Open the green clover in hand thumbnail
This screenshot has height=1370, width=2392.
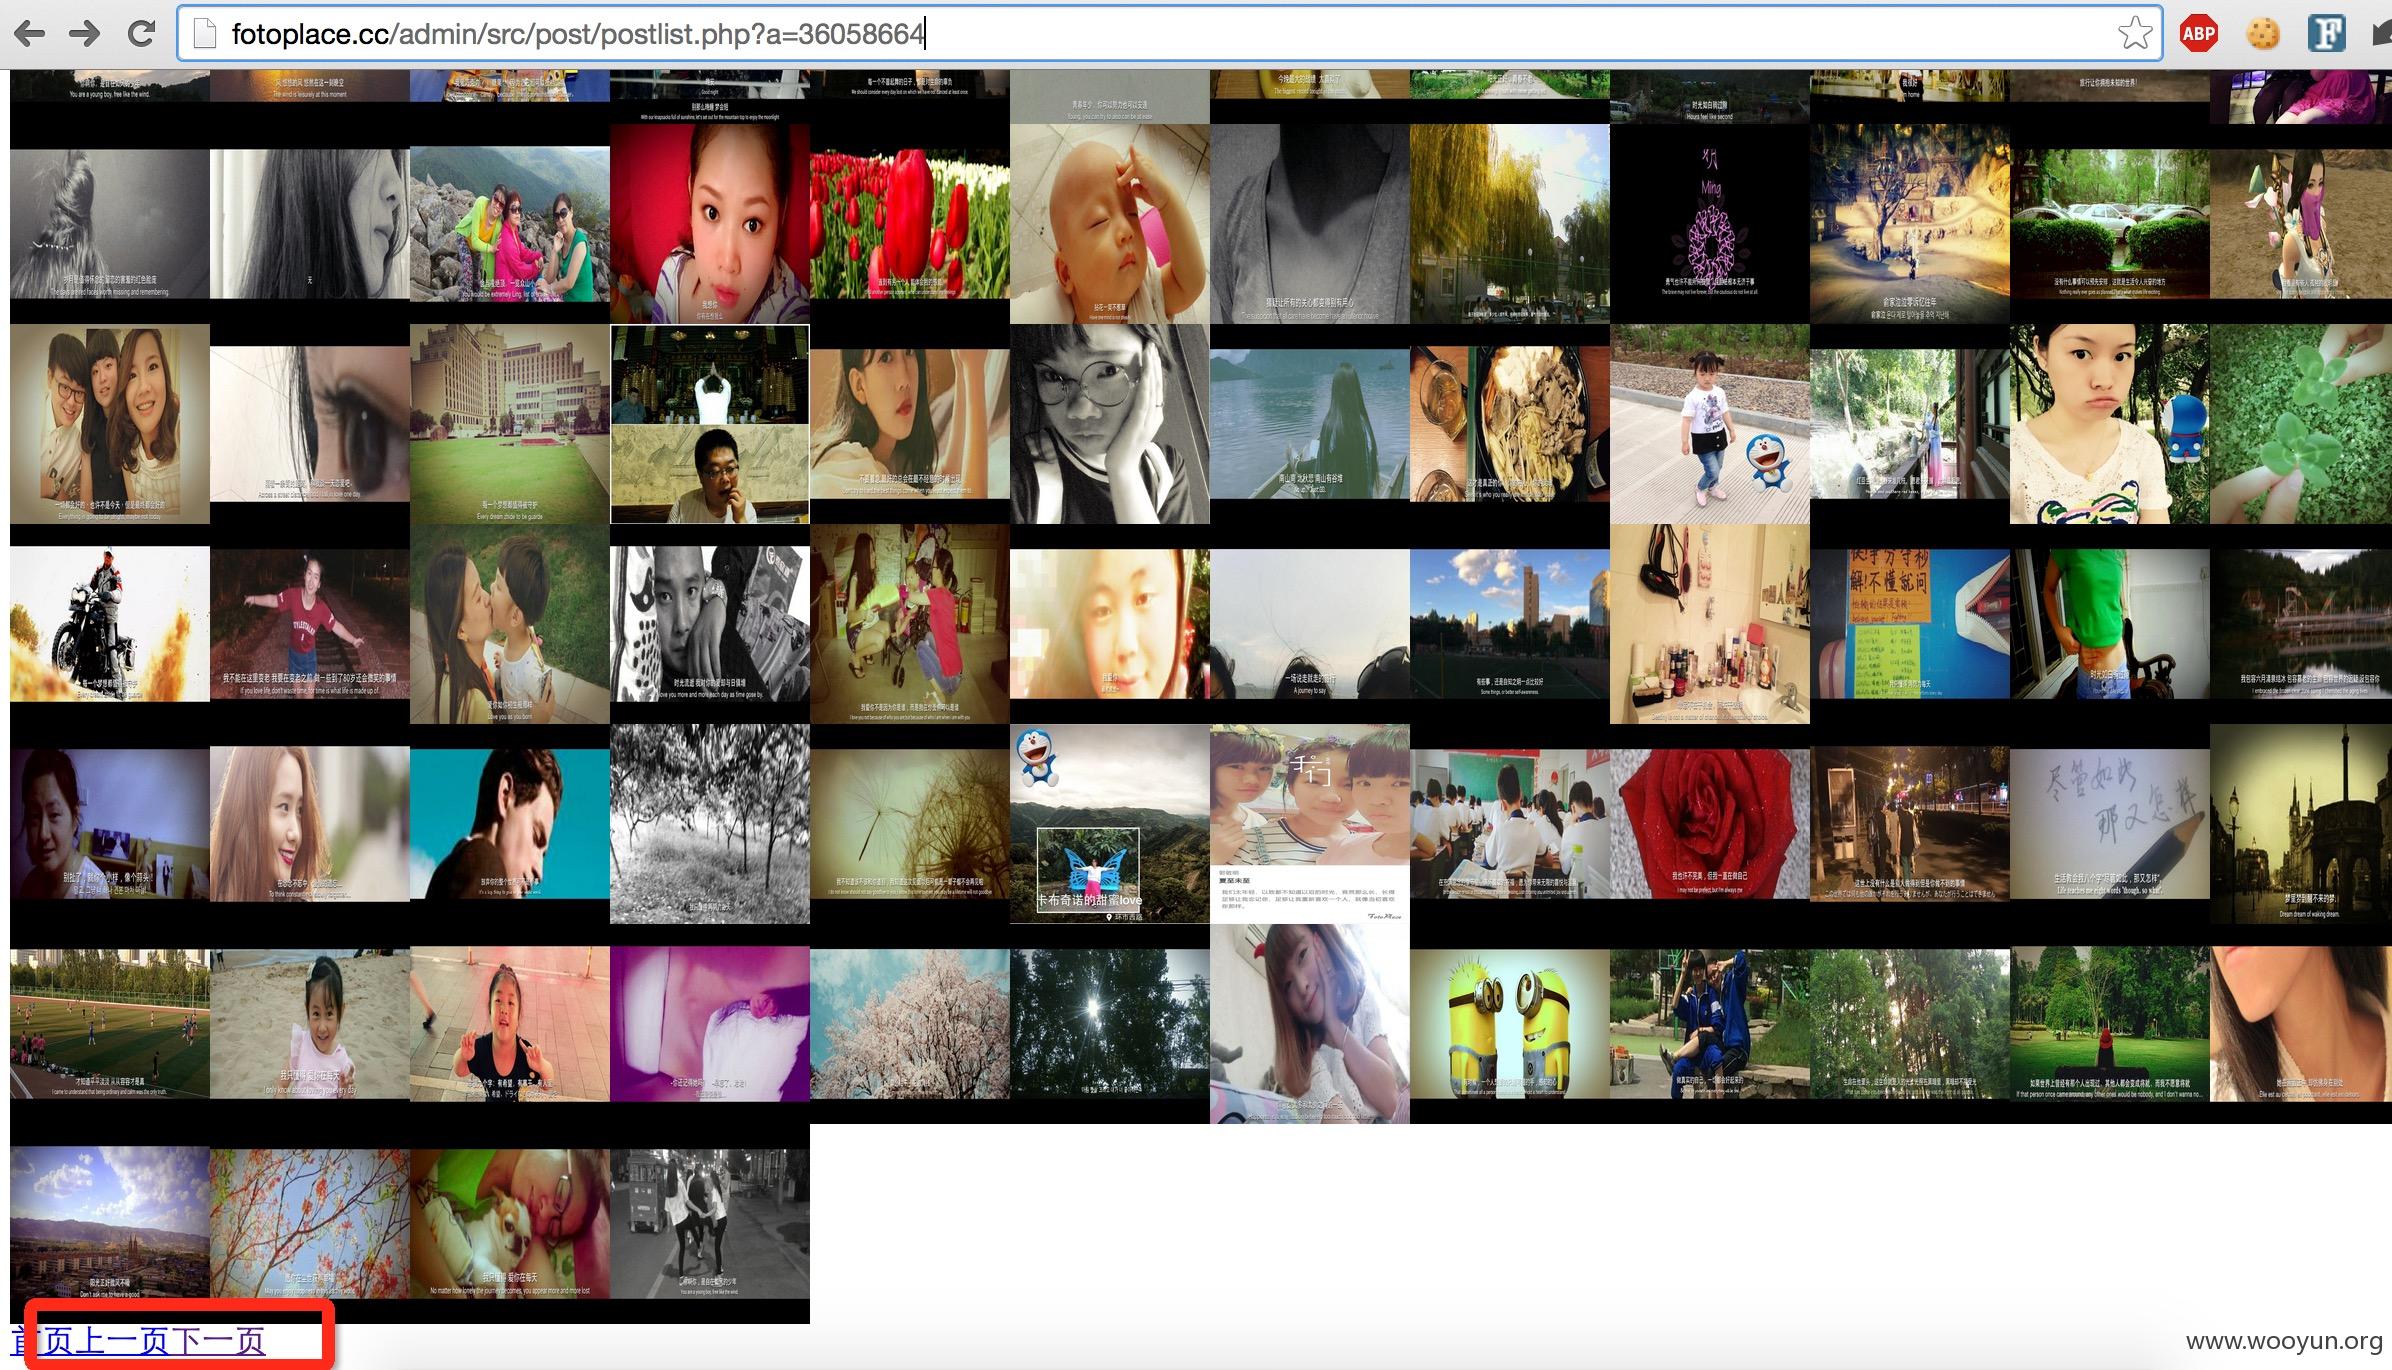pyautogui.click(x=2301, y=424)
